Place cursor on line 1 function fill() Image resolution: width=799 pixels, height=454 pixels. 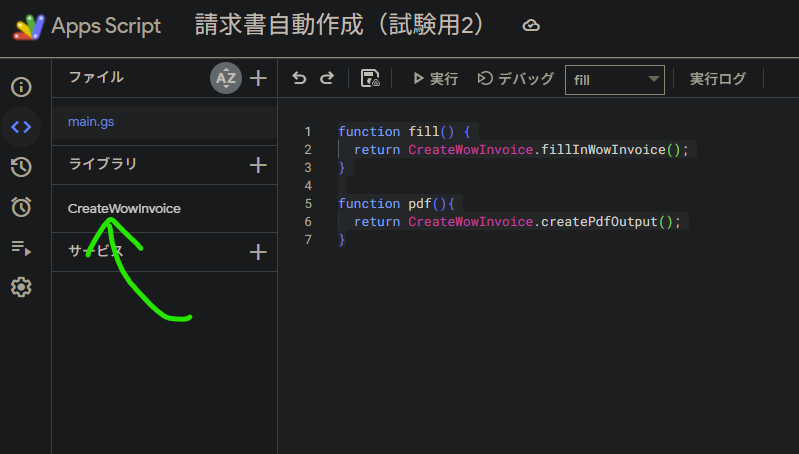404,131
